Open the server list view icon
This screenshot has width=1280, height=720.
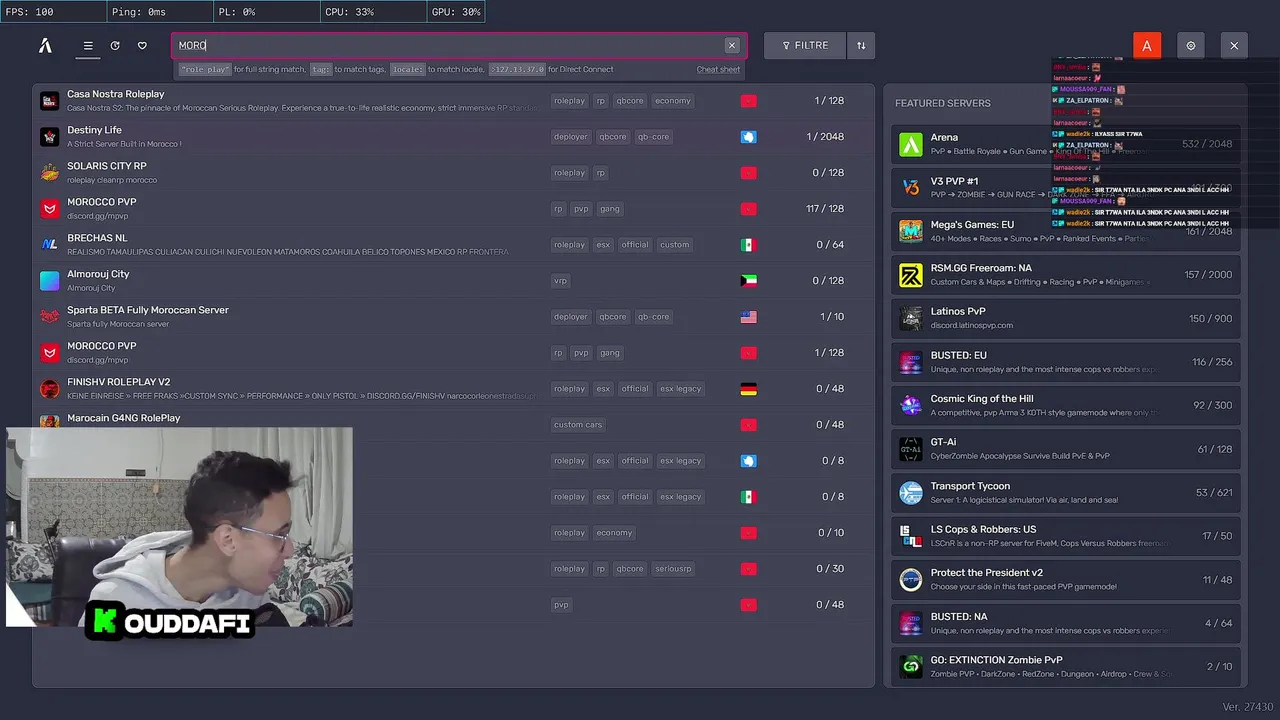click(88, 46)
